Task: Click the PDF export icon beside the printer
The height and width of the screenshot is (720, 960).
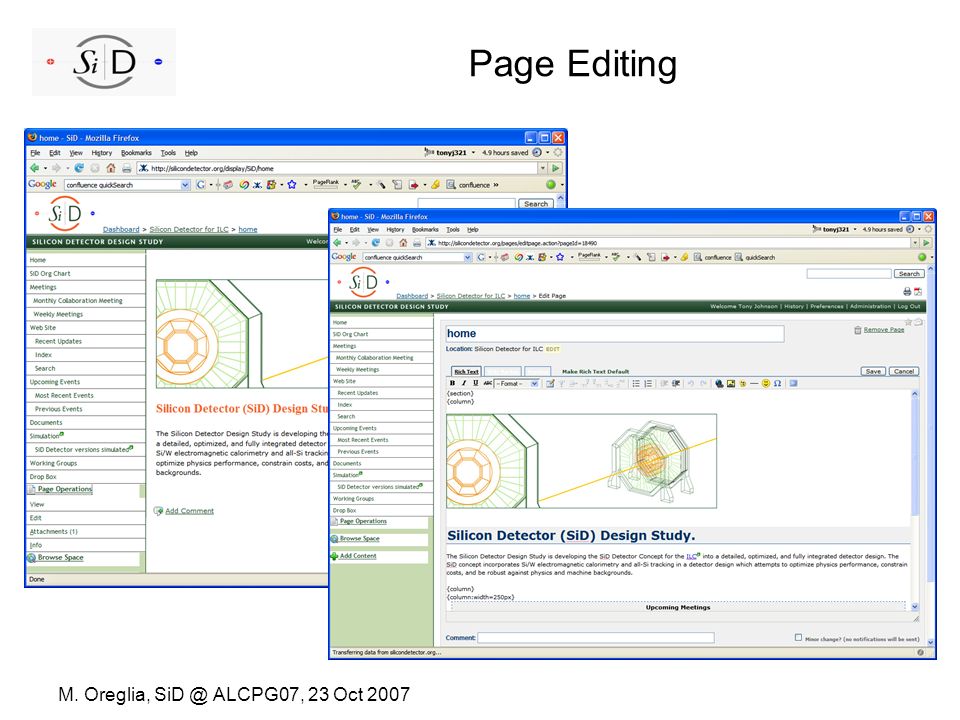Action: pyautogui.click(x=918, y=291)
